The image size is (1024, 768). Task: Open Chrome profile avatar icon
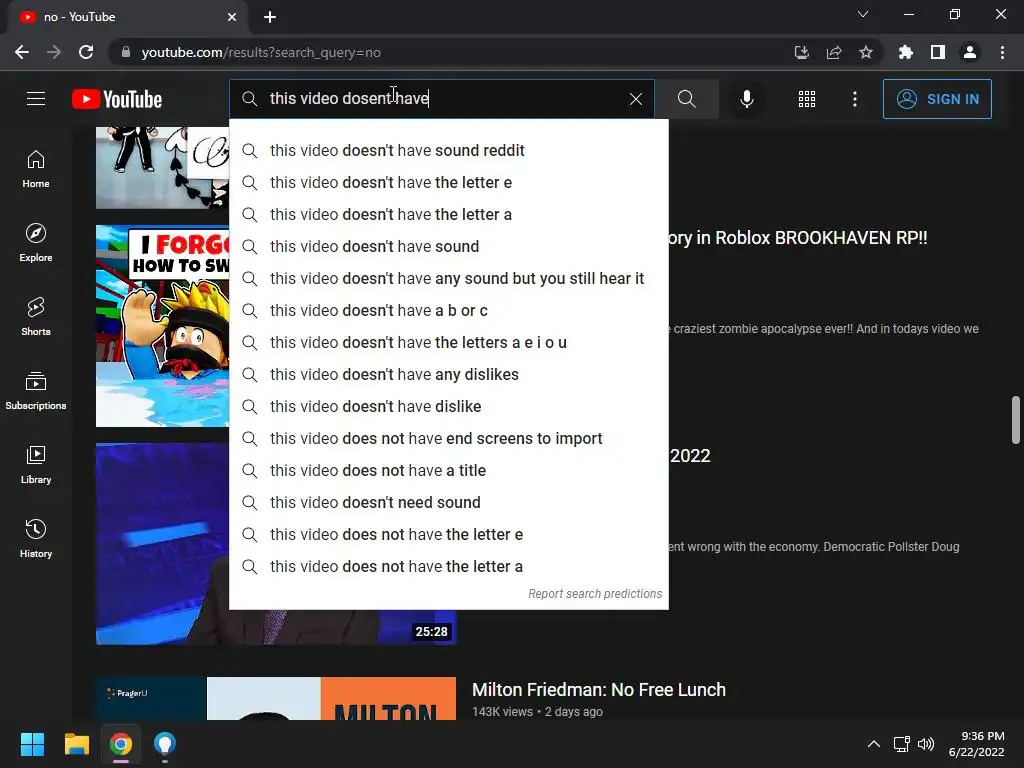coord(970,52)
